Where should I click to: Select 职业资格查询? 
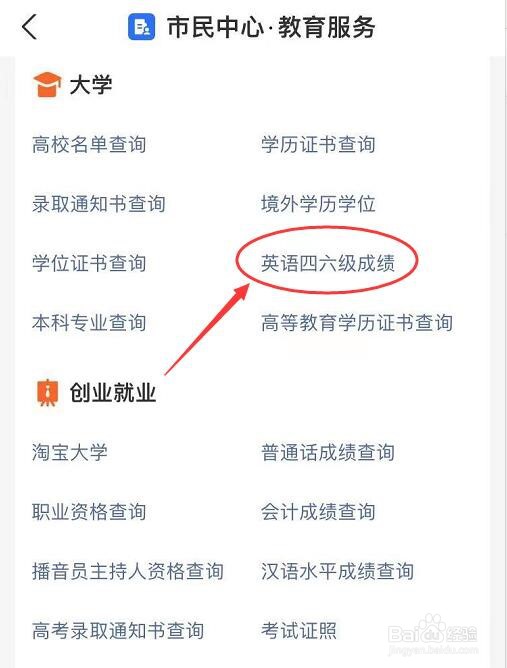click(x=89, y=511)
